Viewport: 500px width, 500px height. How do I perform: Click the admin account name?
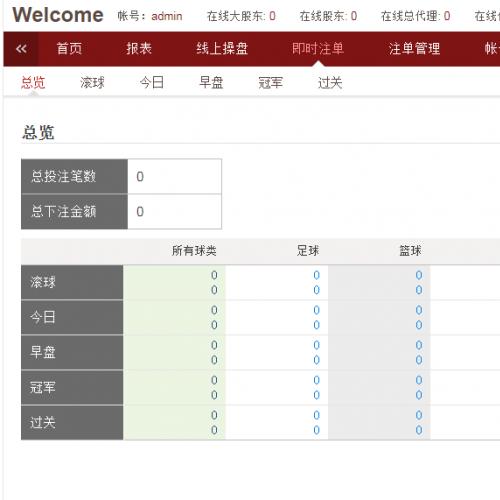(x=167, y=16)
